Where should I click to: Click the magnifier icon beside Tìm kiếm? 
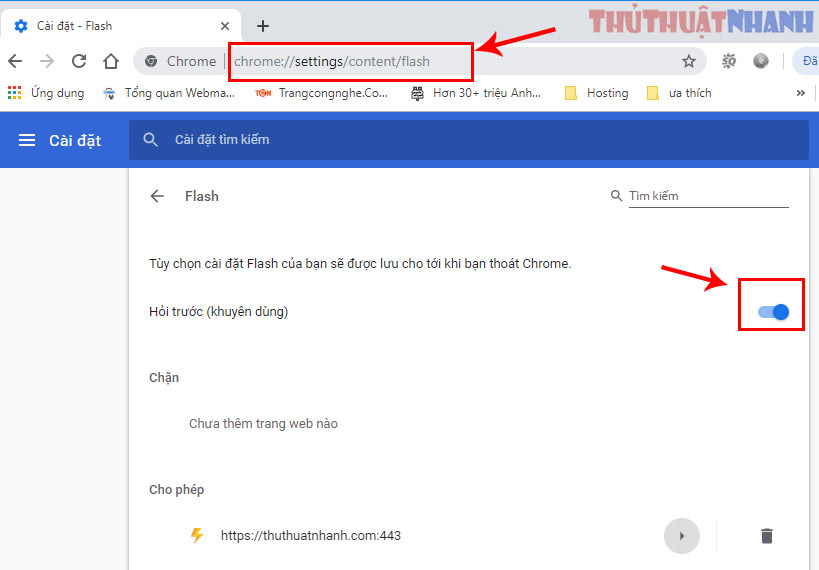(x=616, y=196)
